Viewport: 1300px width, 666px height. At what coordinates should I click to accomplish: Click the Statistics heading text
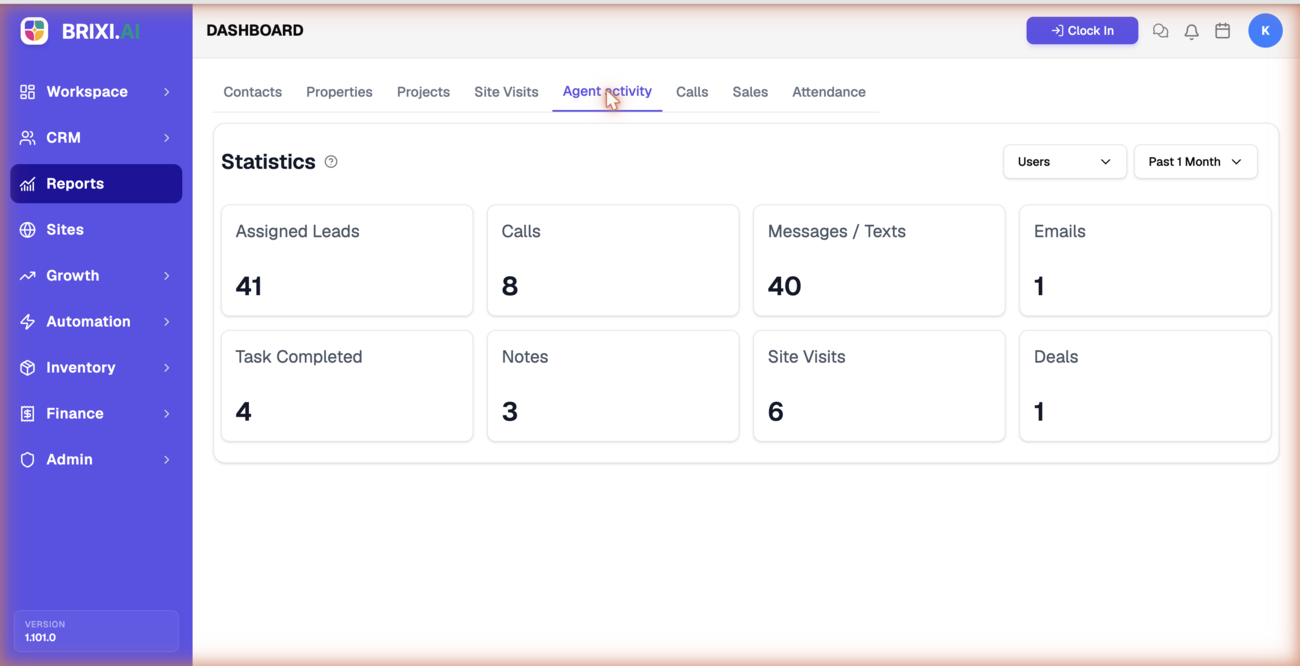click(268, 162)
